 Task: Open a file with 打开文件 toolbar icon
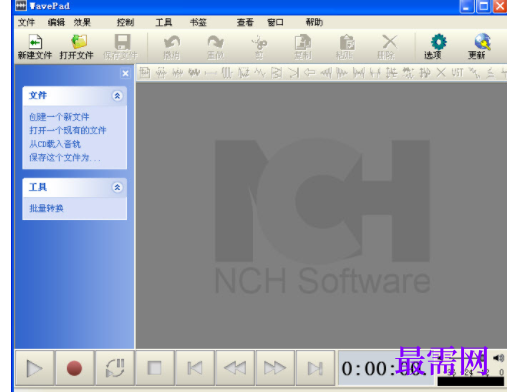click(x=77, y=47)
